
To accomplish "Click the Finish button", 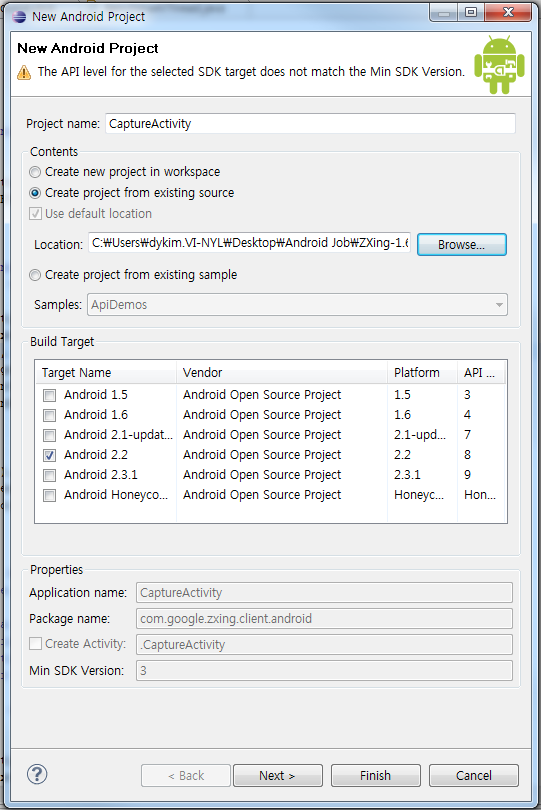I will (376, 775).
